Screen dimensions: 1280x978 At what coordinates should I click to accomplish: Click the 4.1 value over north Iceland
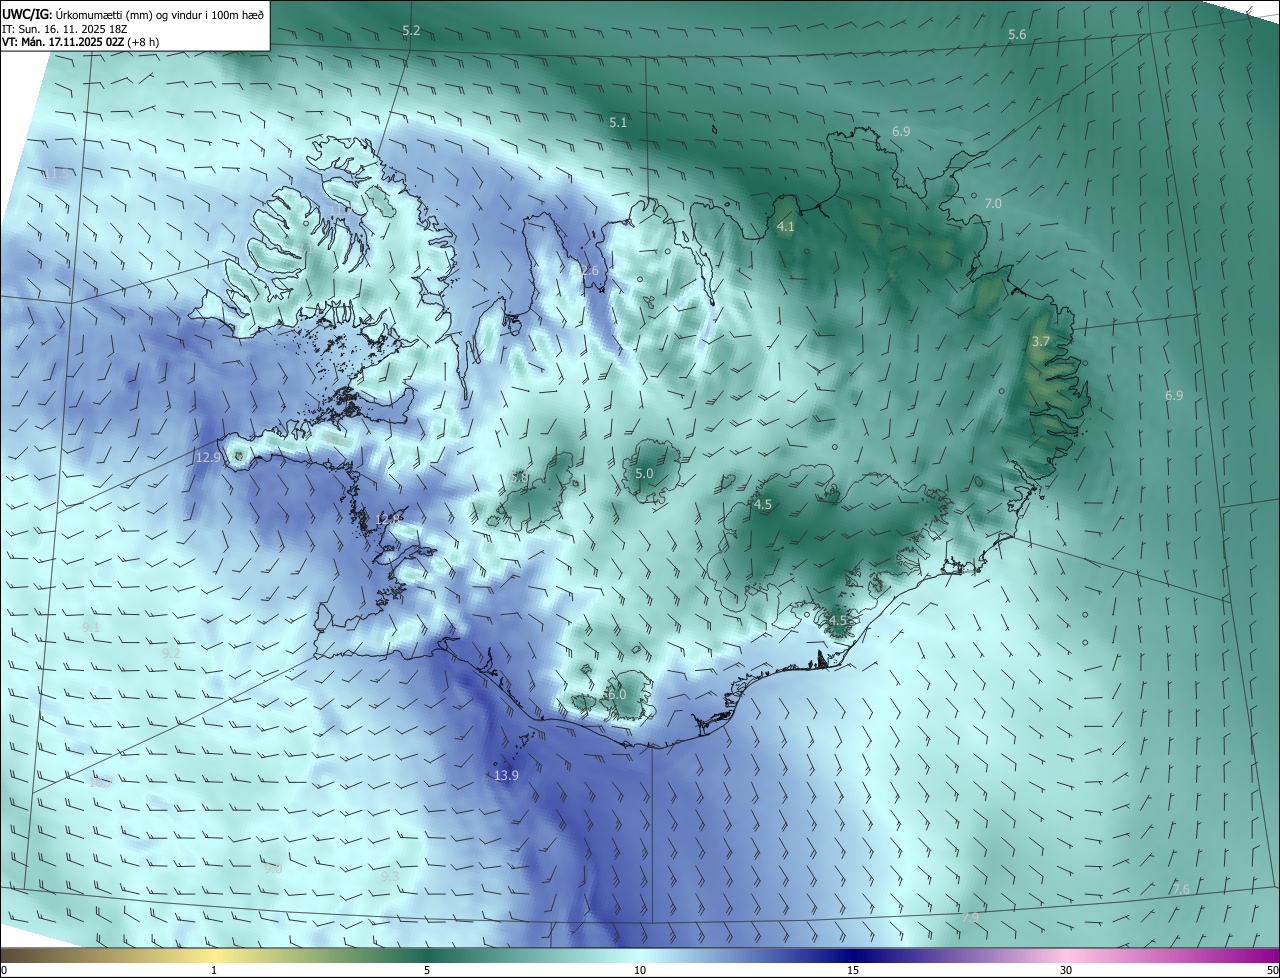click(786, 227)
